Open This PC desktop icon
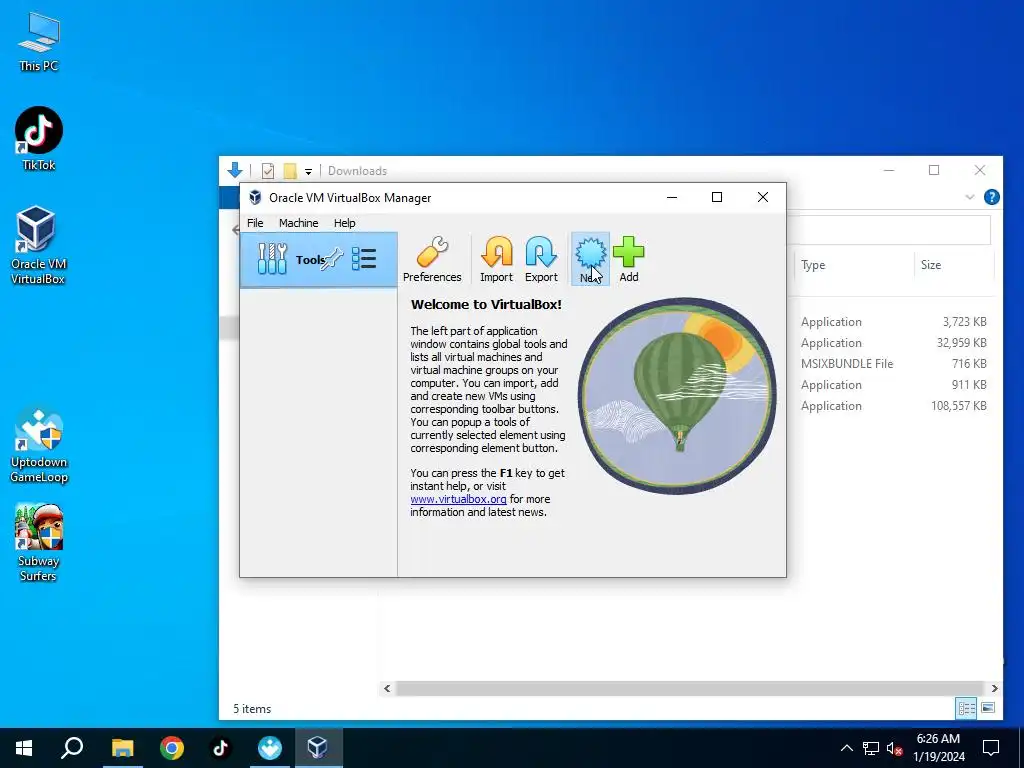Screen dimensions: 1024x768 pyautogui.click(x=39, y=41)
